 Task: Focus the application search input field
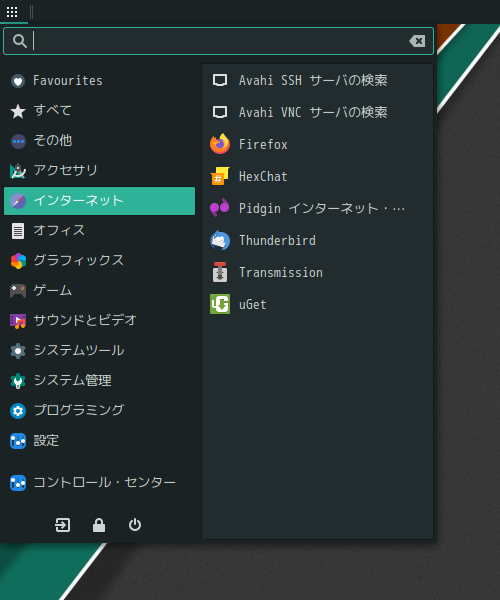(218, 41)
